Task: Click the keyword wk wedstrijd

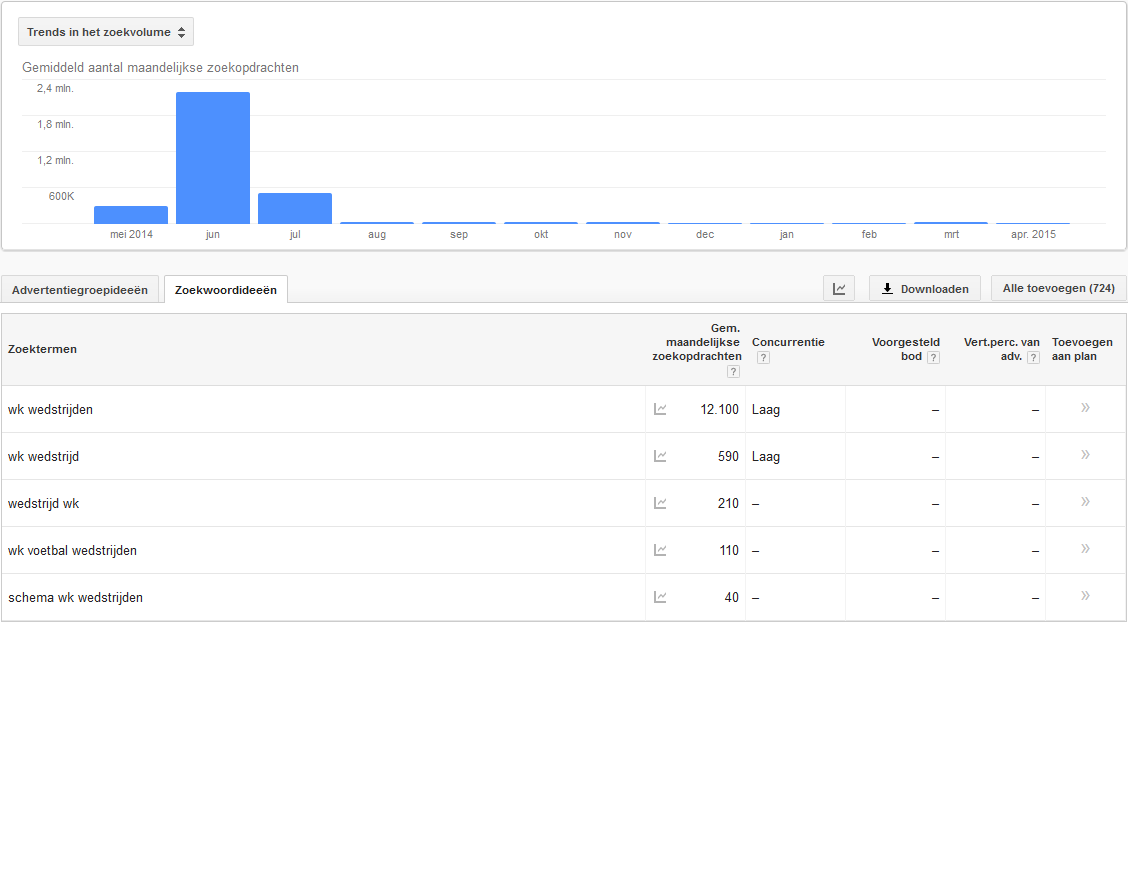Action: point(43,457)
